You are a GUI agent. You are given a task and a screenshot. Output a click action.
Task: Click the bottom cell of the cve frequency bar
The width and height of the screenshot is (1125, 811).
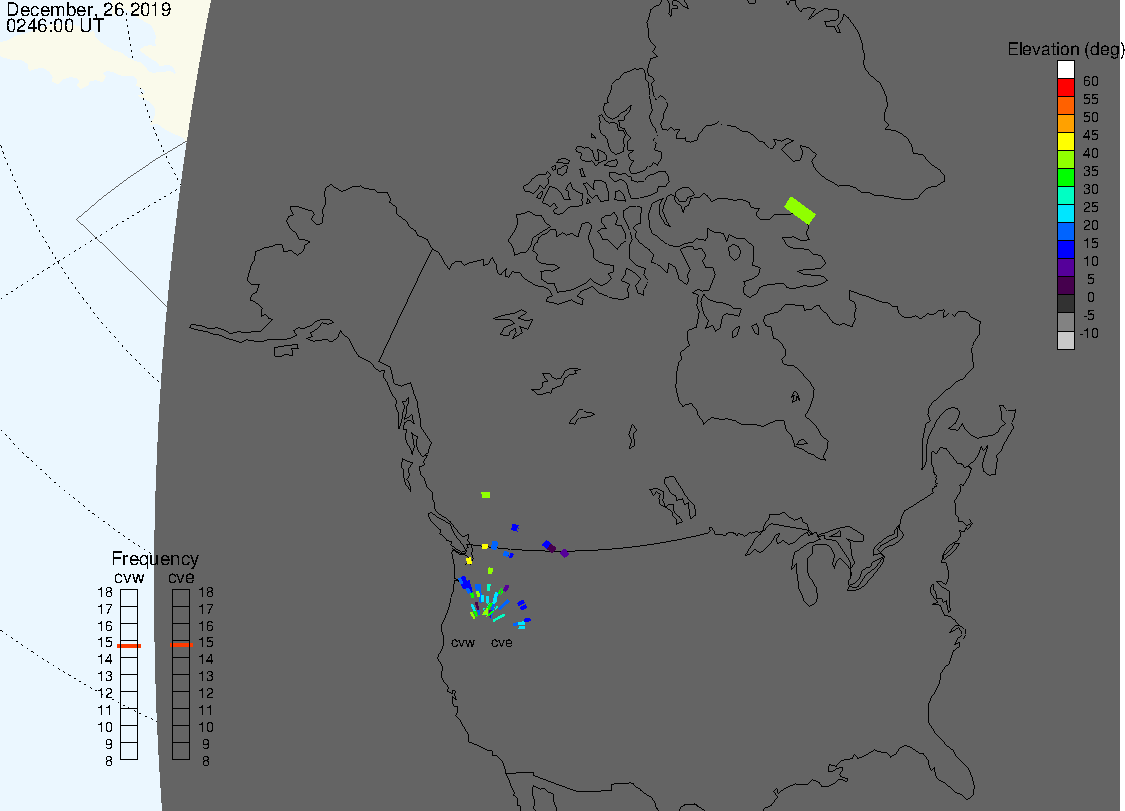click(181, 751)
